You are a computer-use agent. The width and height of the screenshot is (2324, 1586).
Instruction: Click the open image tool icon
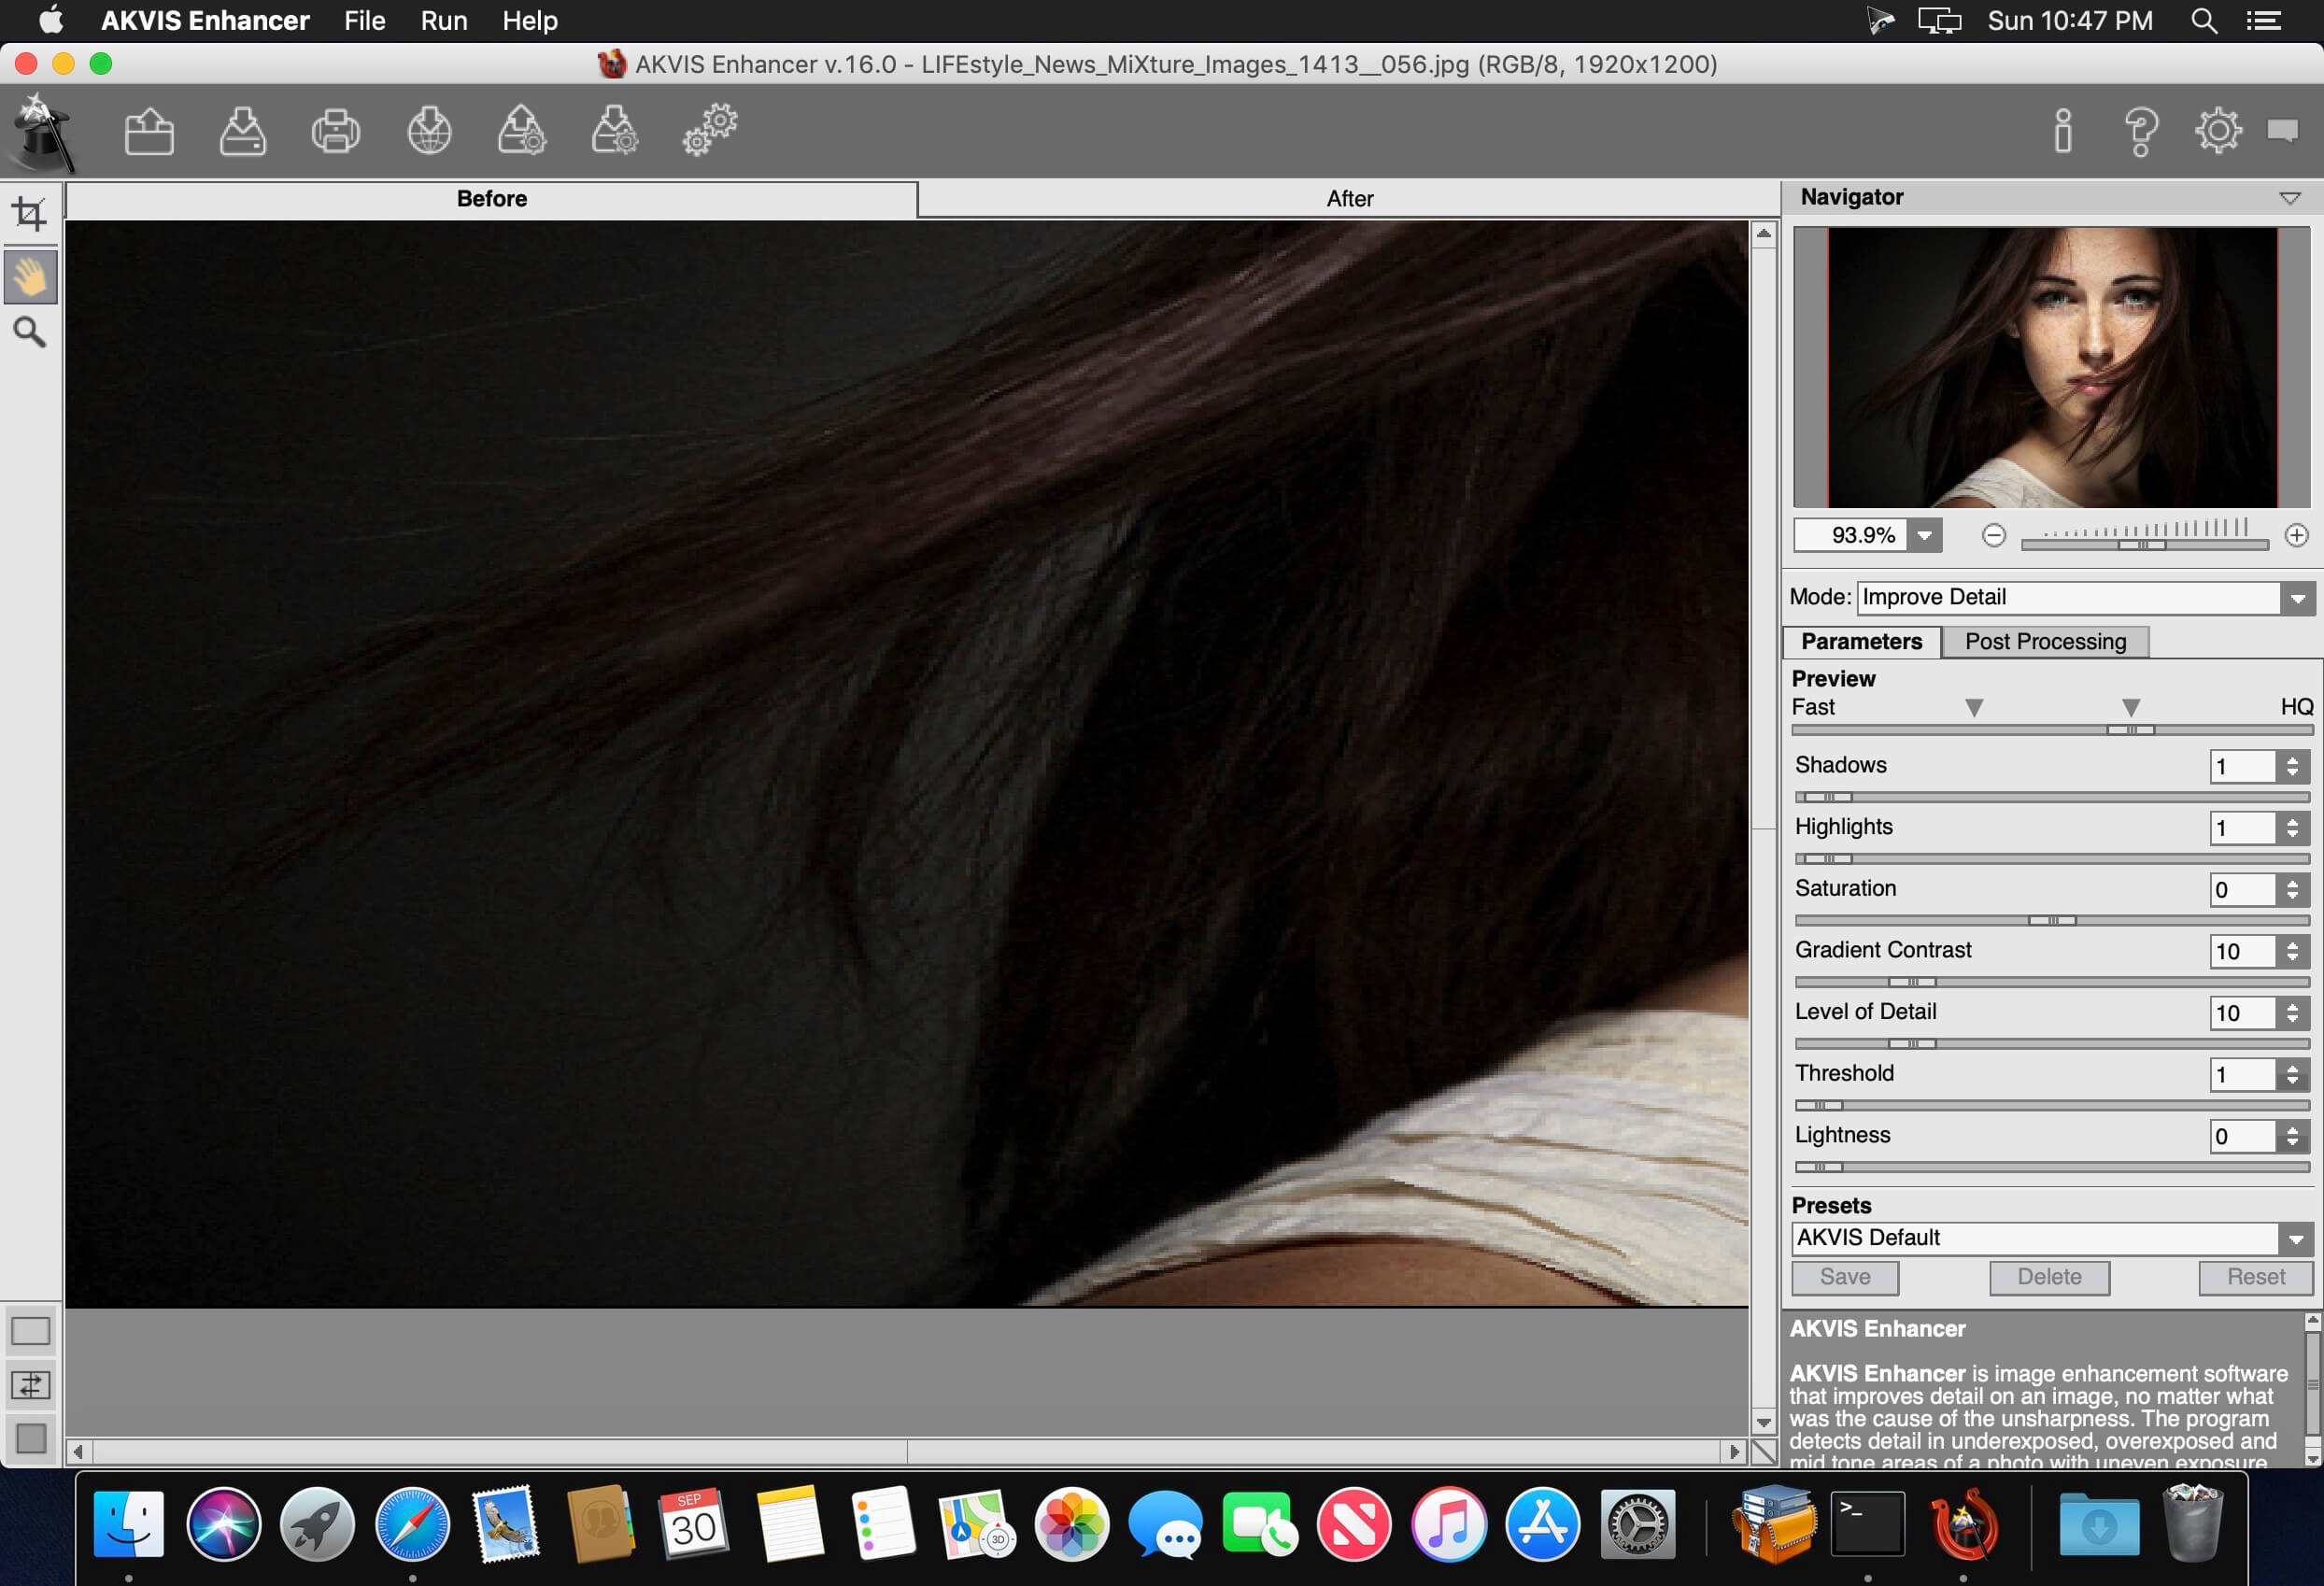click(x=149, y=131)
